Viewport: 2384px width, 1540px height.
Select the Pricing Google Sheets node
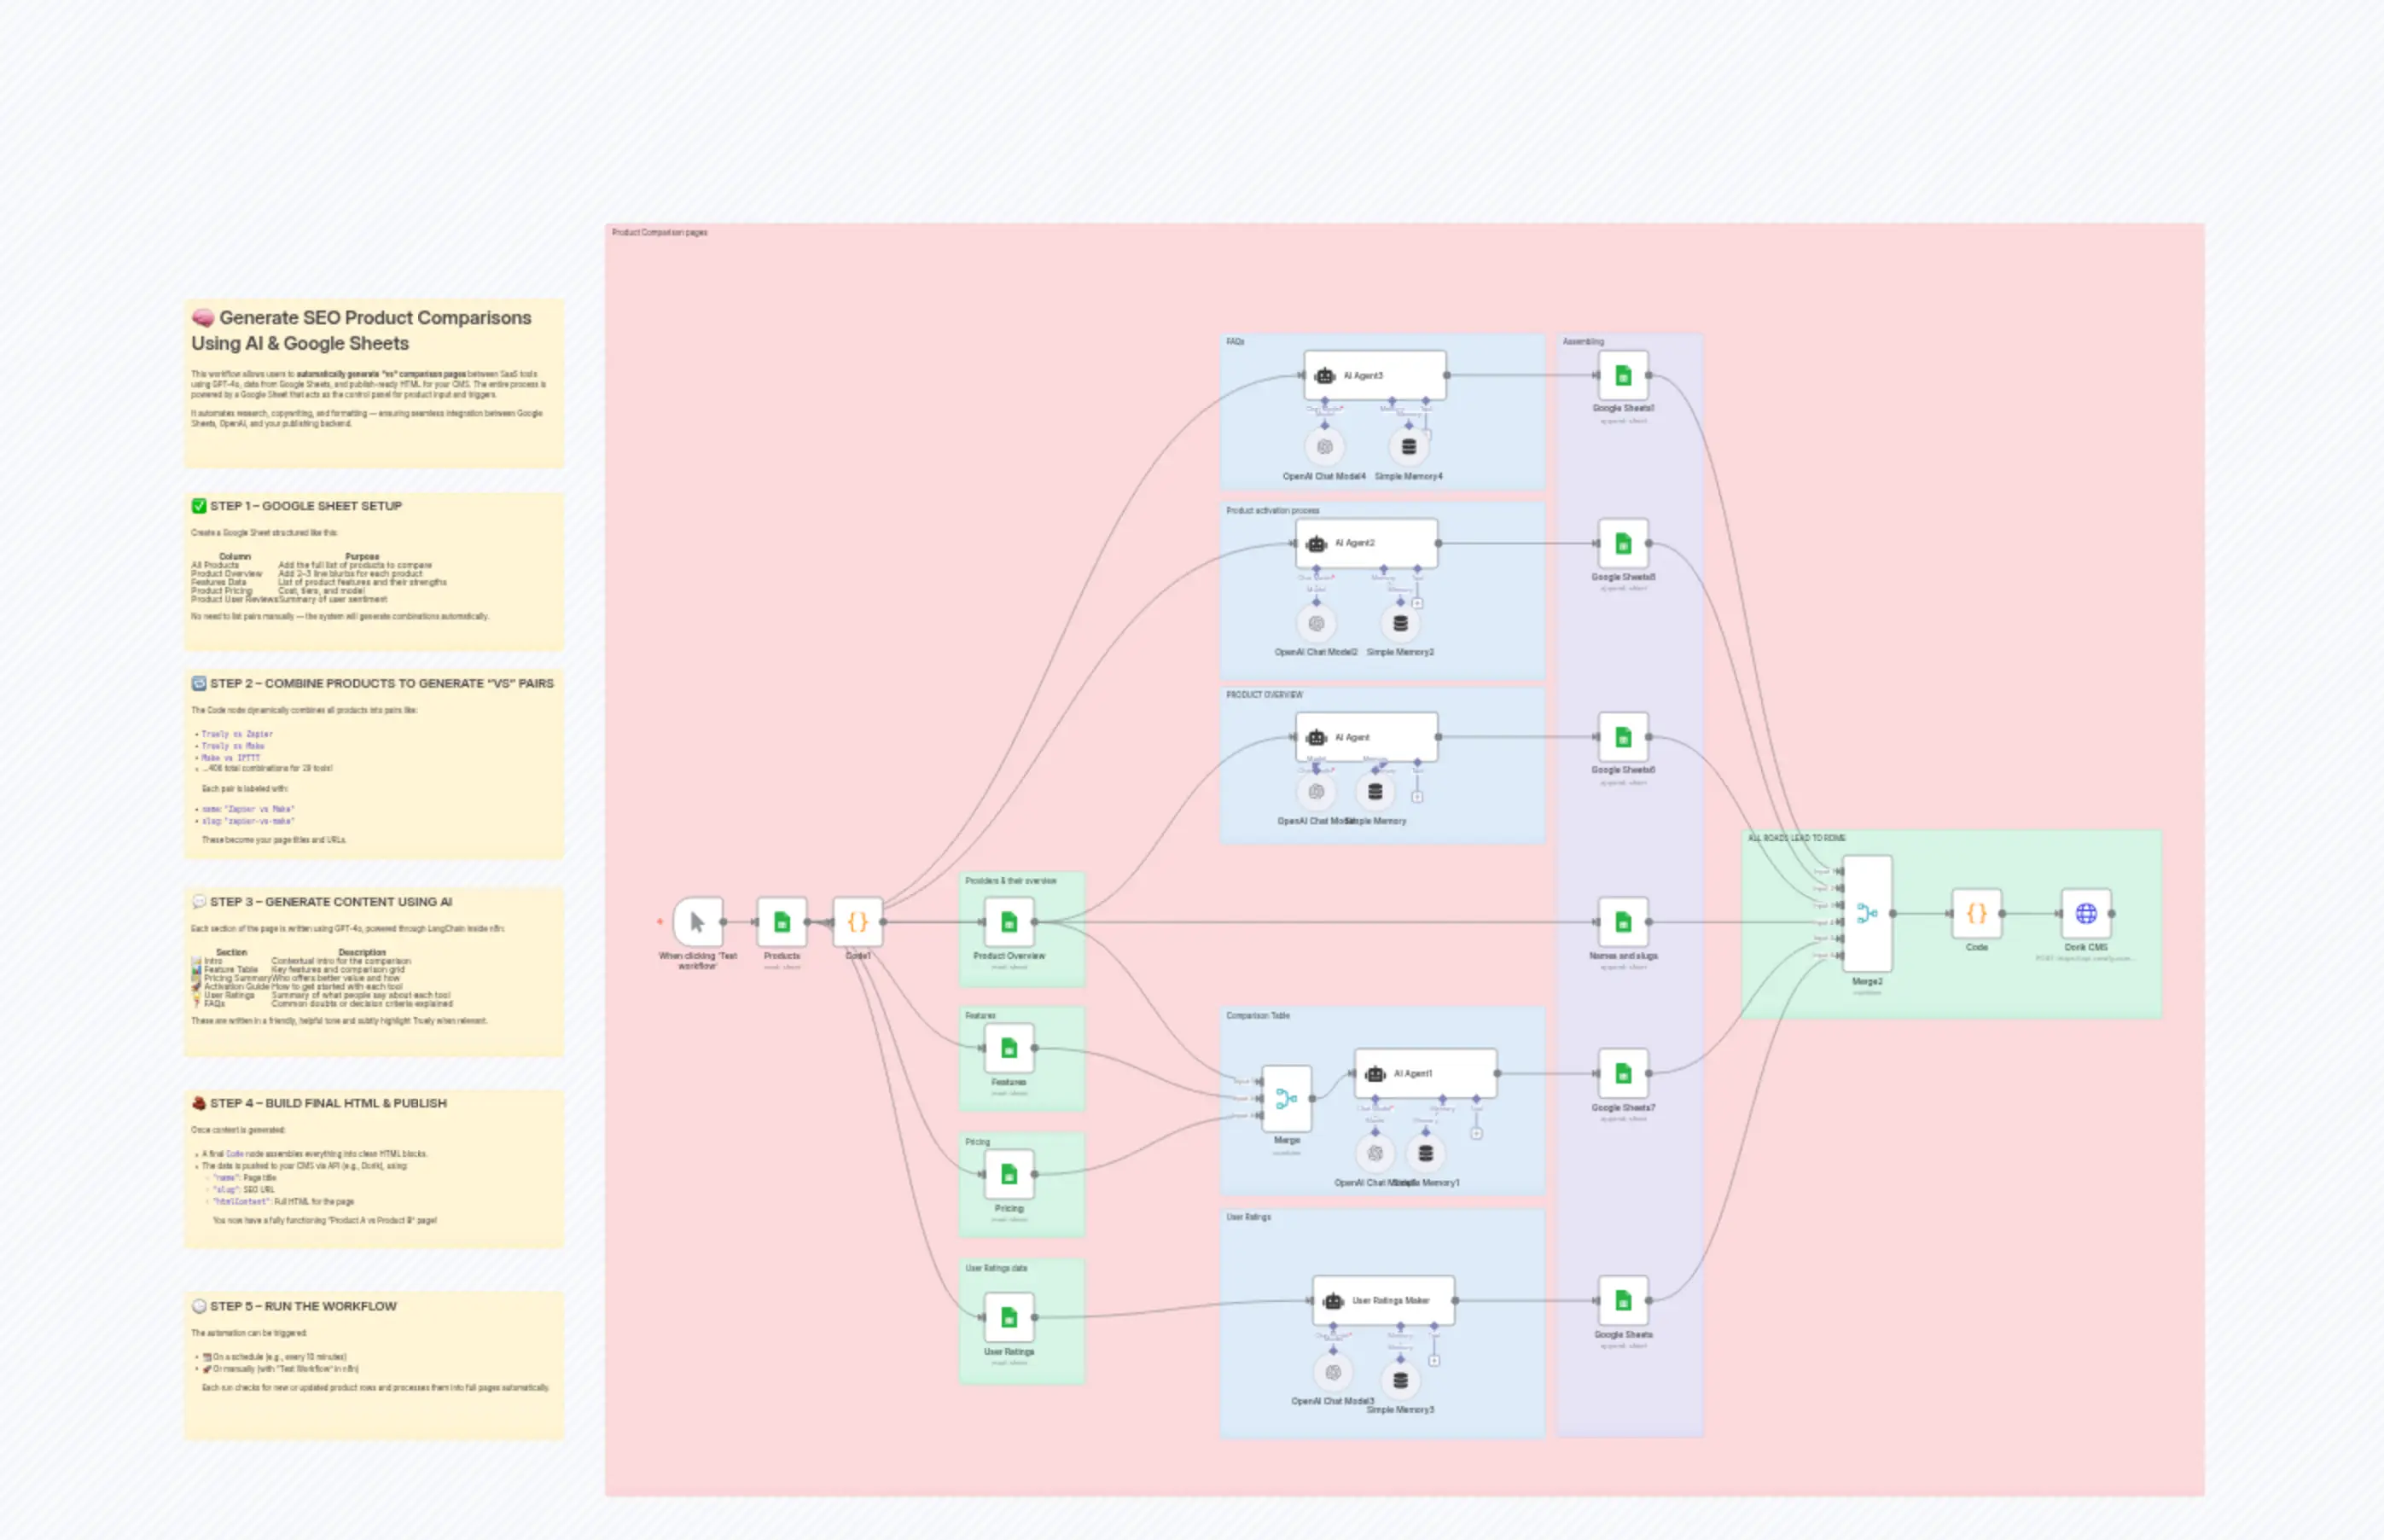point(1009,1174)
